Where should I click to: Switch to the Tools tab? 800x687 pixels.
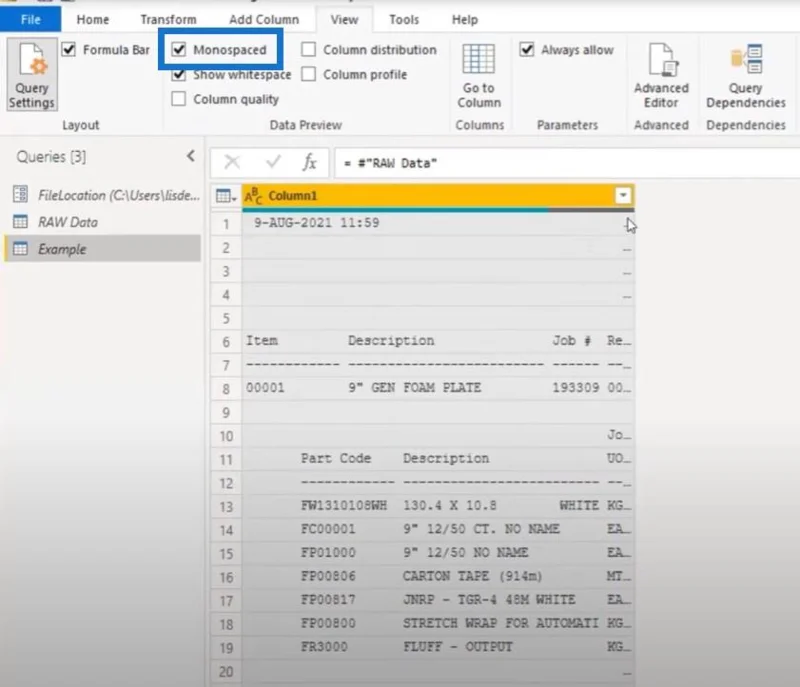click(x=404, y=19)
